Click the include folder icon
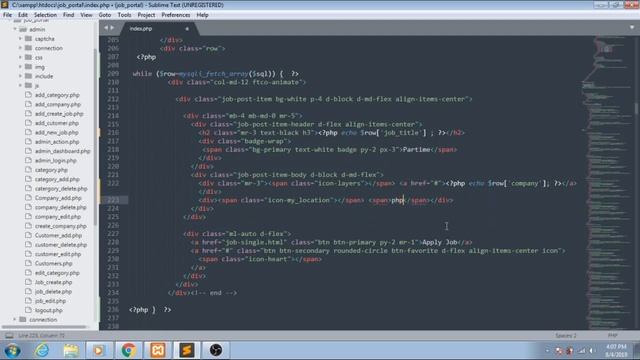The image size is (640, 360). (x=29, y=76)
